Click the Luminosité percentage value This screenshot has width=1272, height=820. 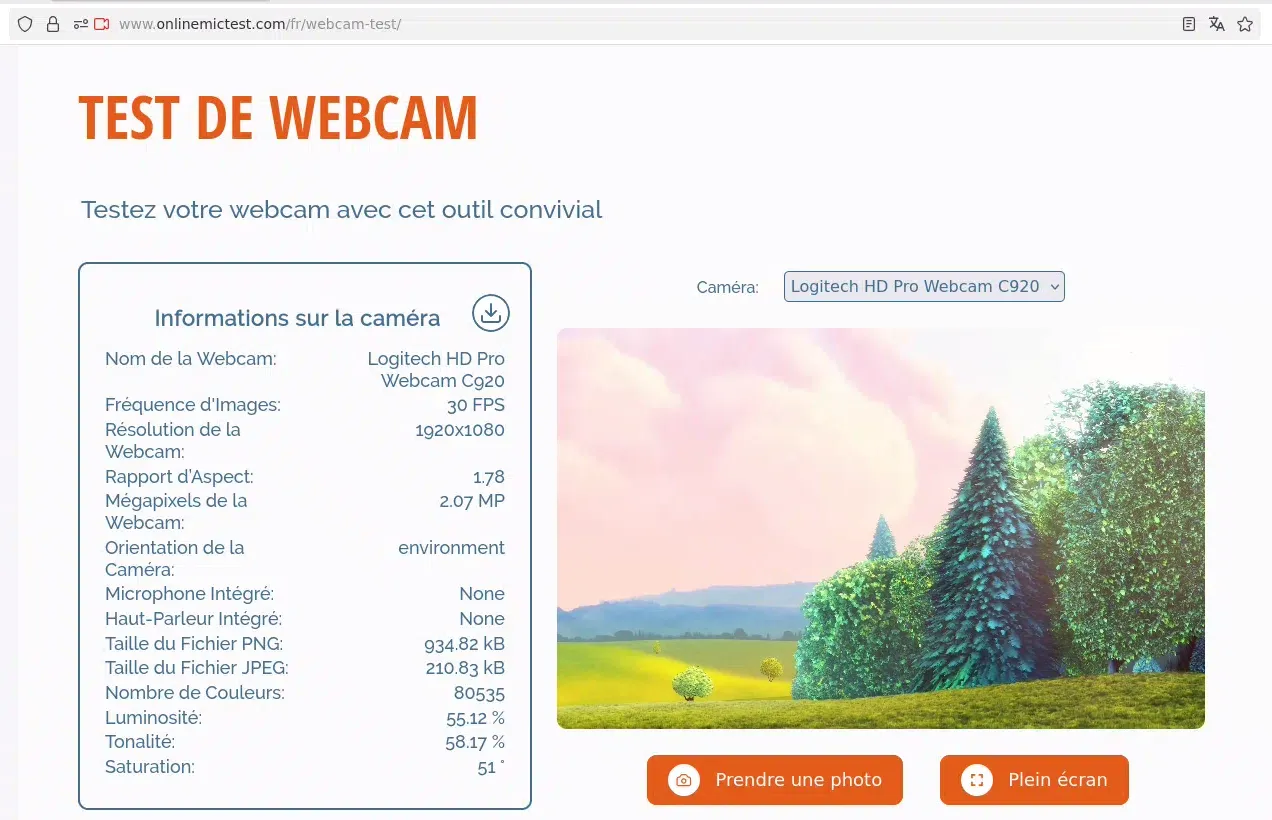pos(475,718)
